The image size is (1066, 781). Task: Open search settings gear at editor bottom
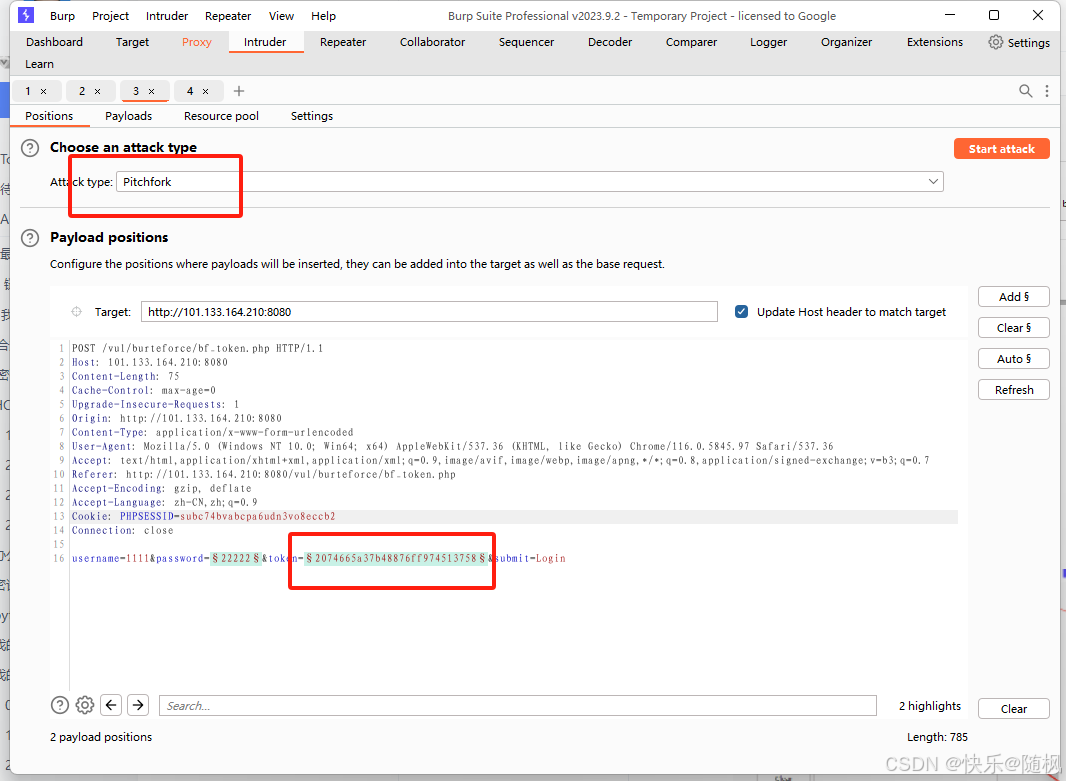pyautogui.click(x=85, y=706)
